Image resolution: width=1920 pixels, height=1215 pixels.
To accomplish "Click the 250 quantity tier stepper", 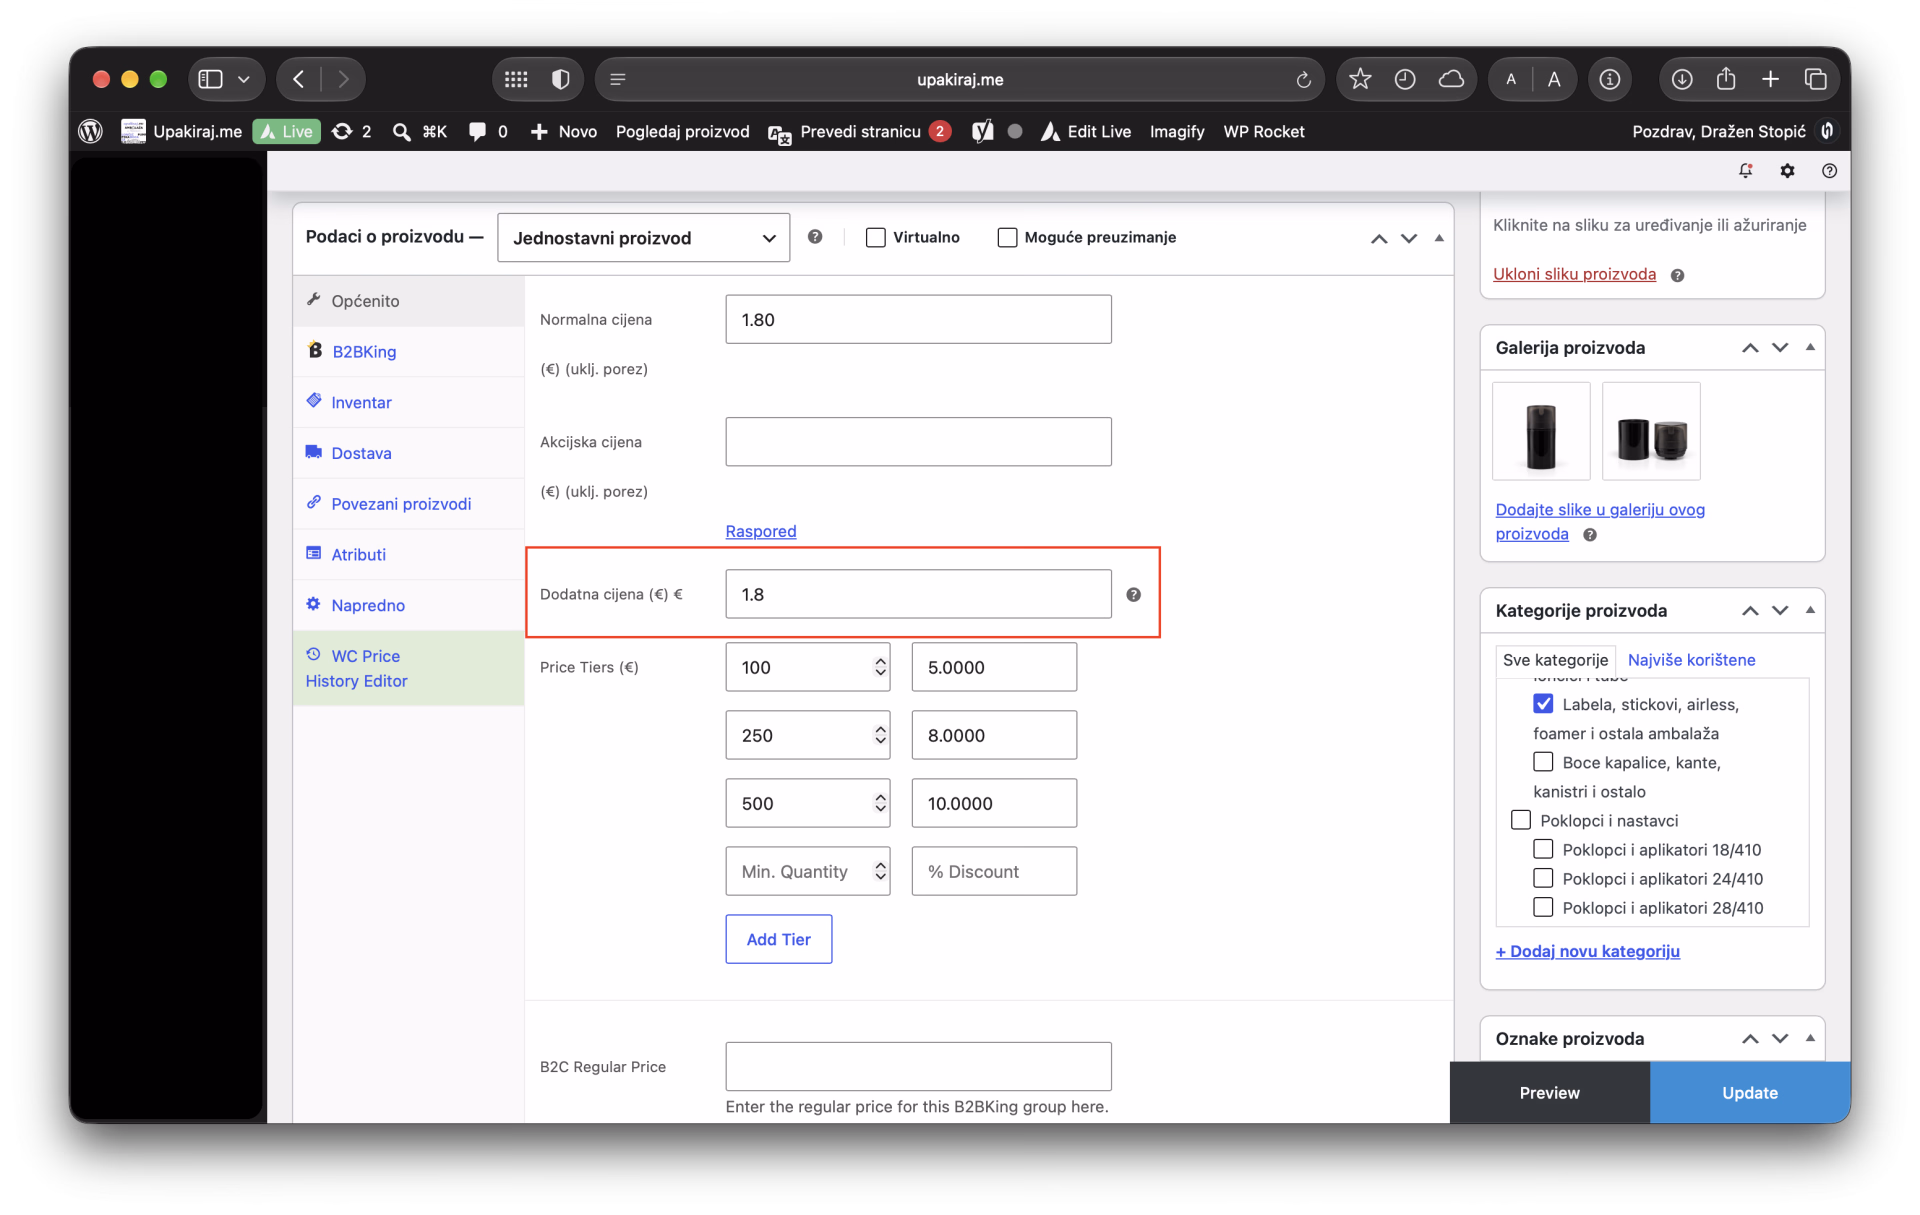I will (x=880, y=735).
